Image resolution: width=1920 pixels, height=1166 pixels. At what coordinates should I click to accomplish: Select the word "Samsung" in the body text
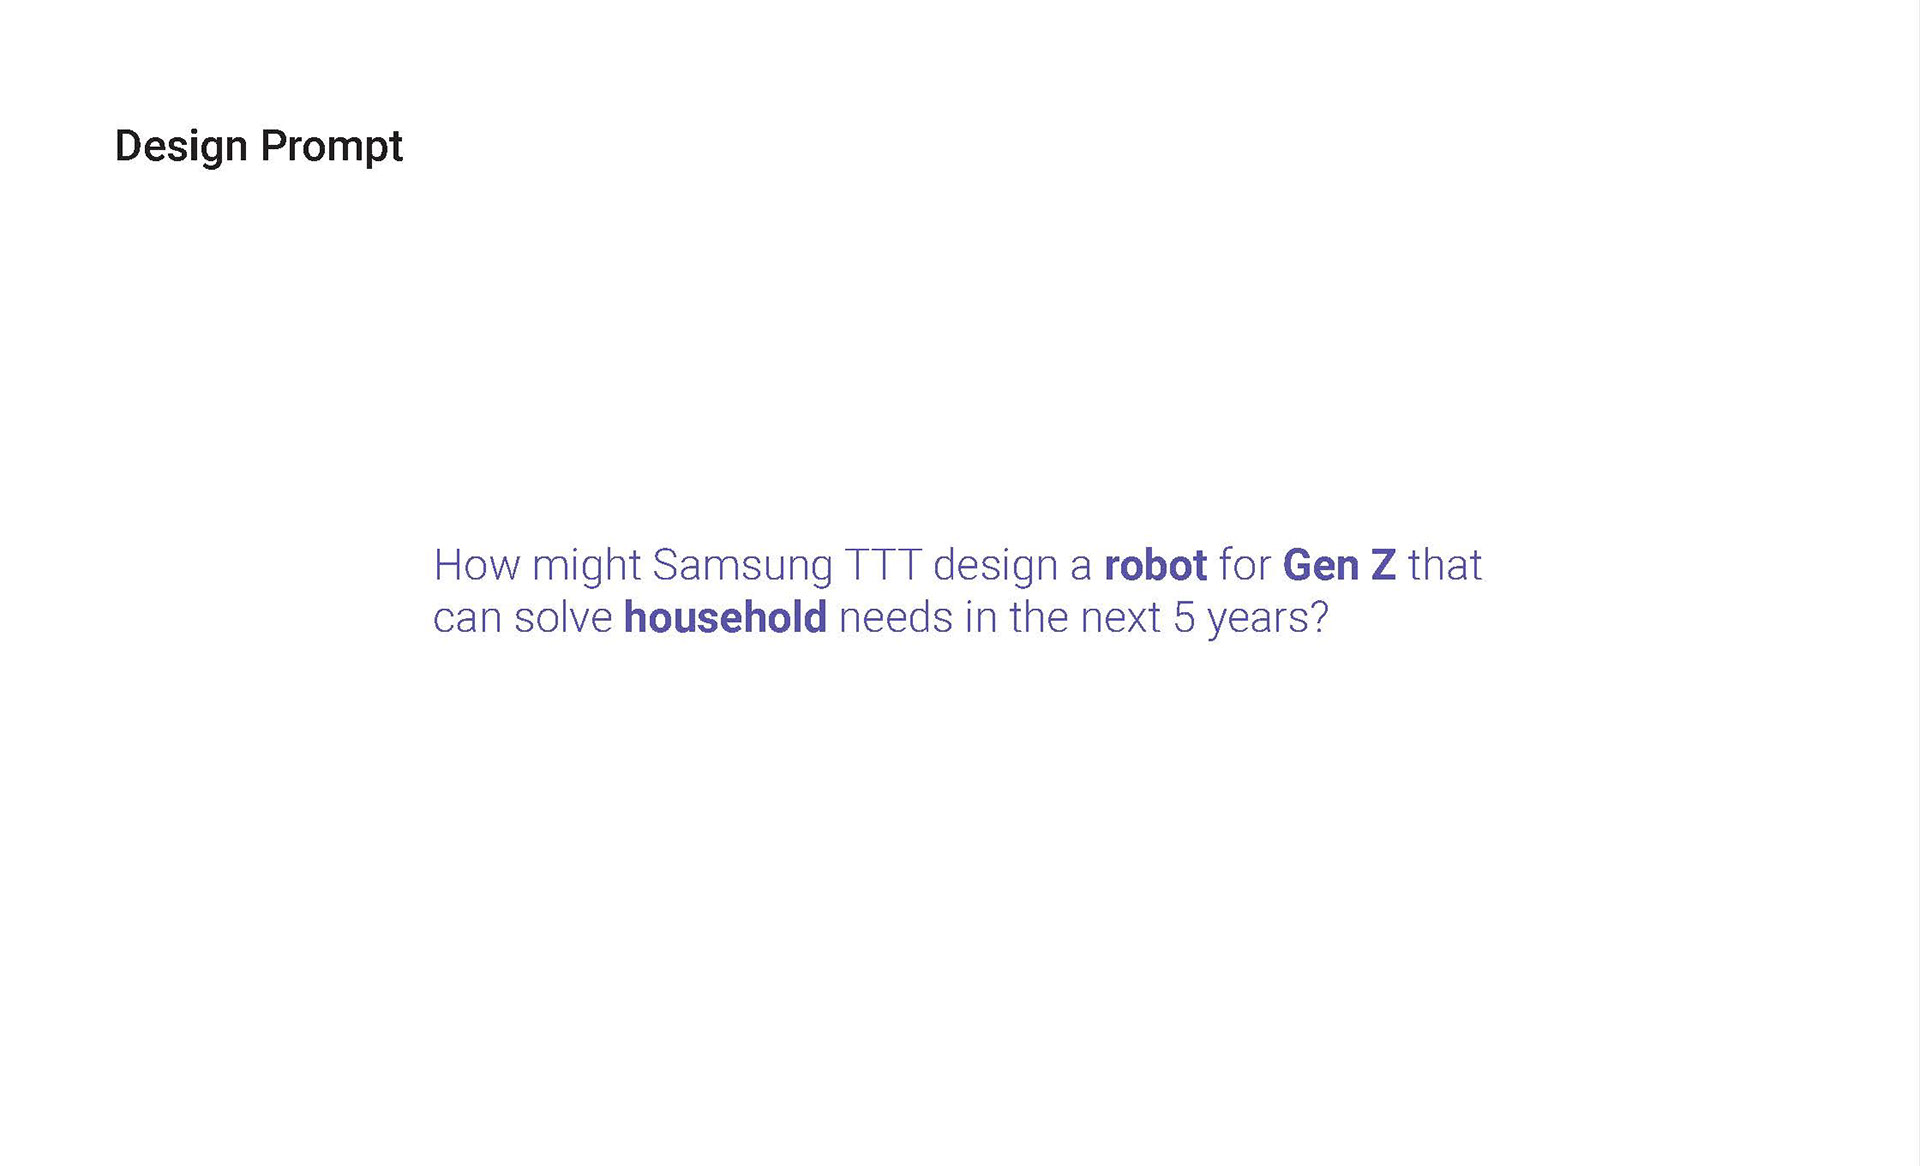pos(742,566)
